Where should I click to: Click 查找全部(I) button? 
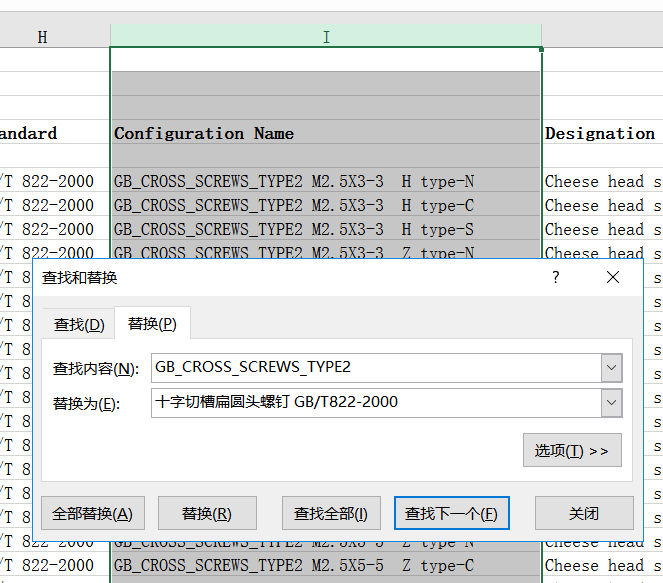pos(331,513)
